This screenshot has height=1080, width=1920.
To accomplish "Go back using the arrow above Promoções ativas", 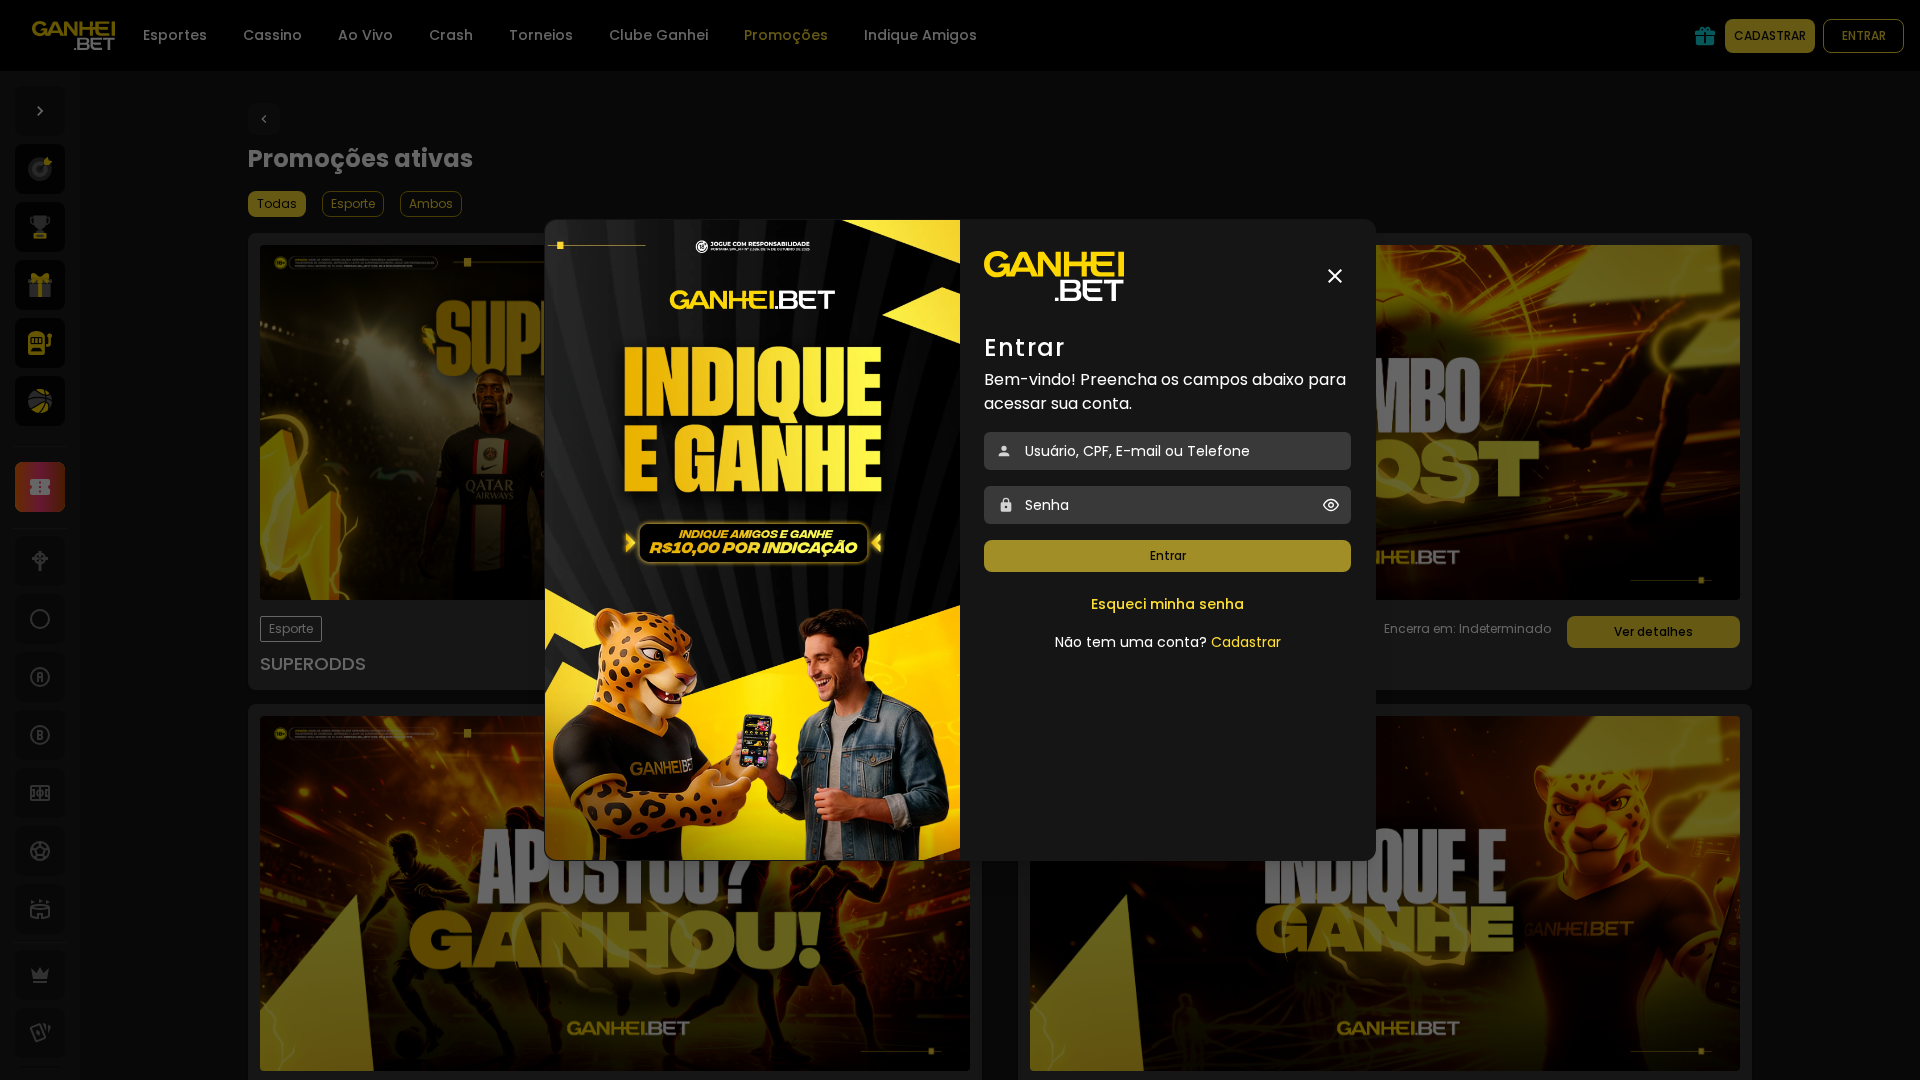I will click(263, 119).
